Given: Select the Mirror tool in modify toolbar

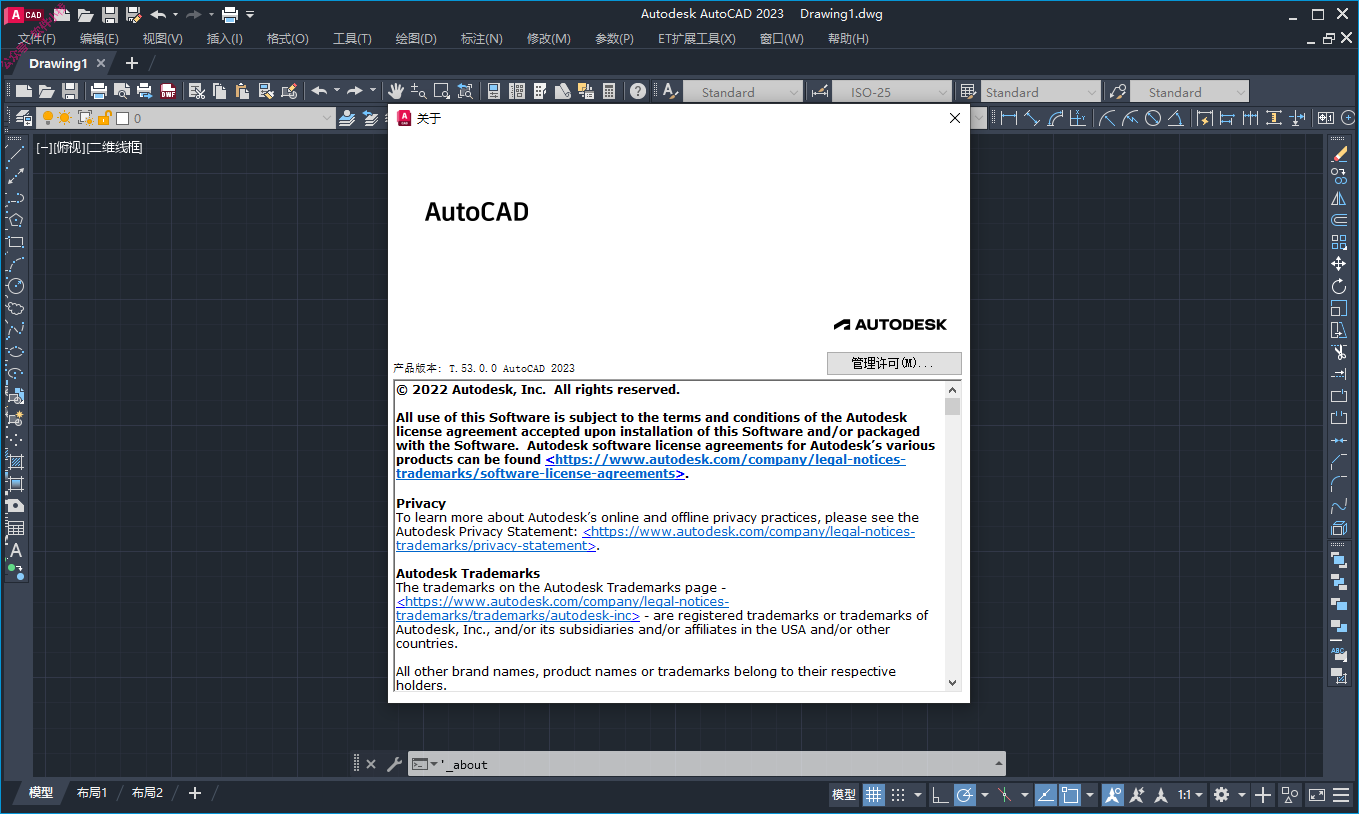Looking at the screenshot, I should click(1339, 198).
